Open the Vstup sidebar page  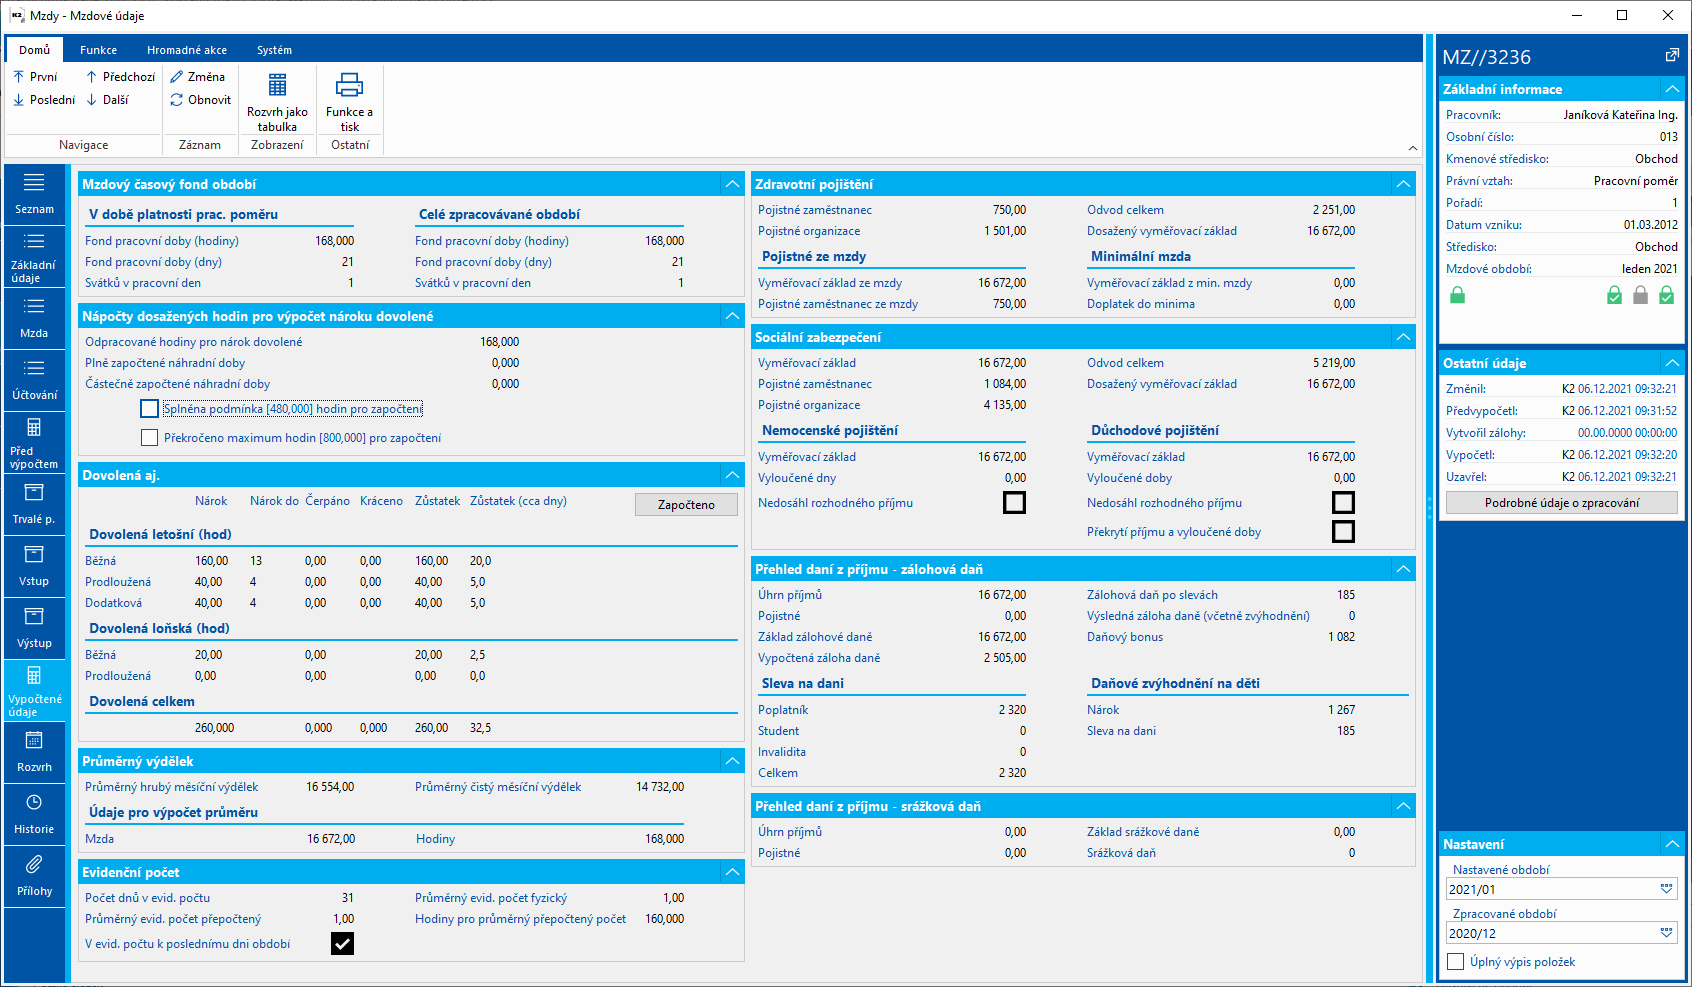point(34,566)
